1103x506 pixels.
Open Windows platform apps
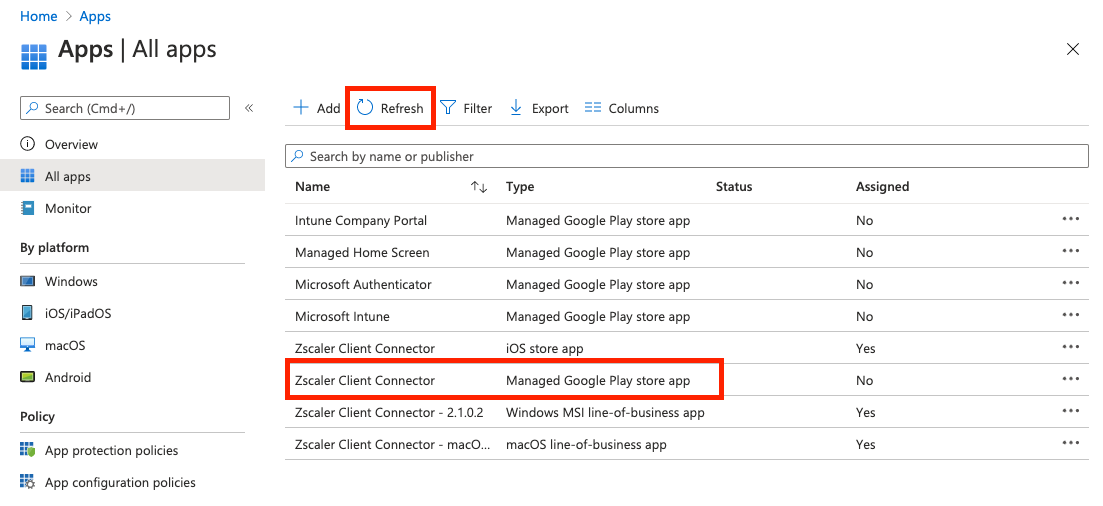[x=71, y=281]
